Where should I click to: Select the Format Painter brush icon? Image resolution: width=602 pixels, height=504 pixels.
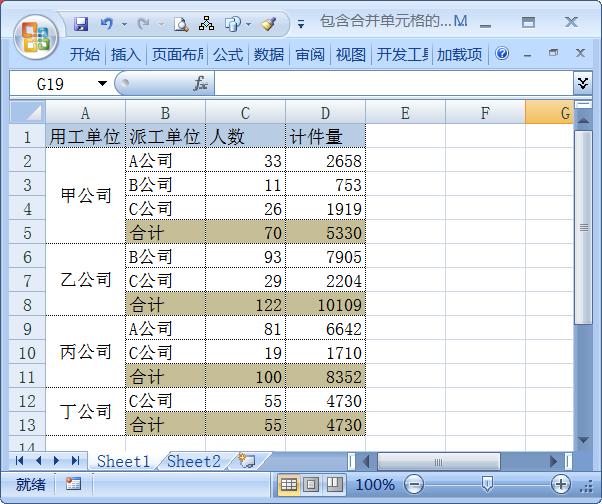[269, 24]
